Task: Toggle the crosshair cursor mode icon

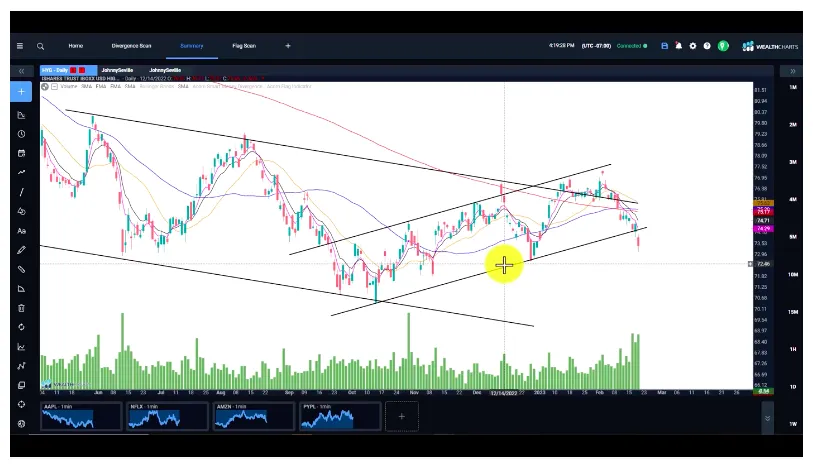Action: coord(22,404)
